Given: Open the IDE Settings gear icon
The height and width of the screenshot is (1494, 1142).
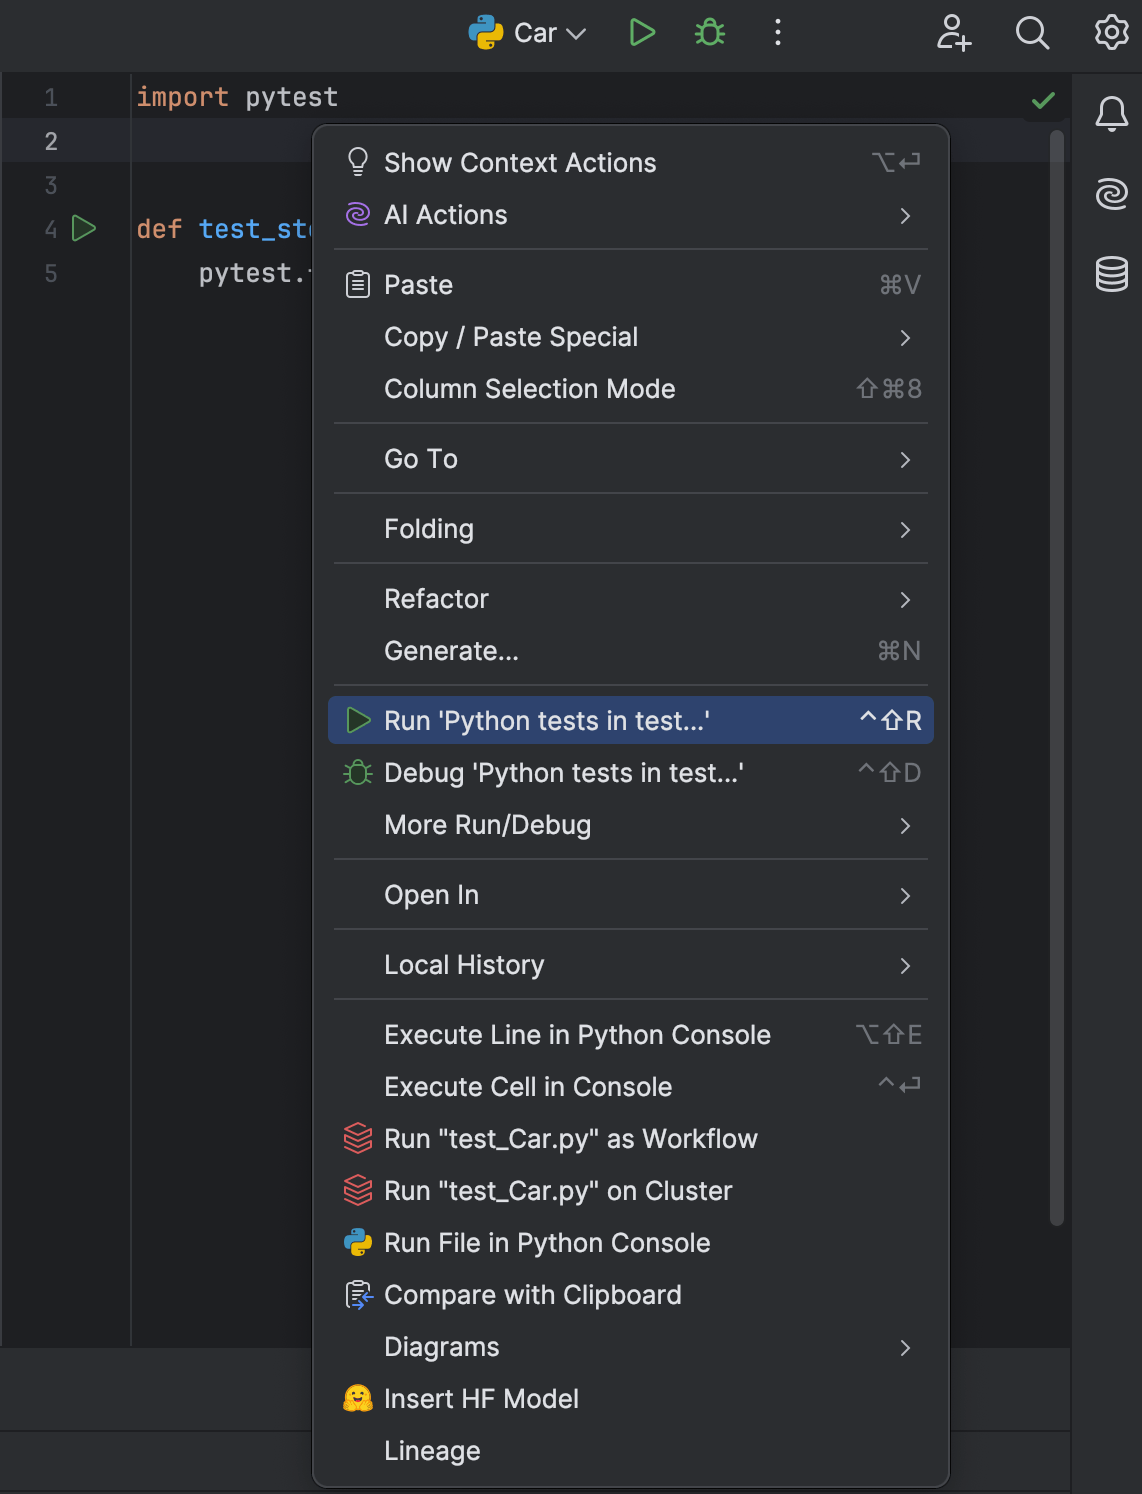Looking at the screenshot, I should point(1110,32).
